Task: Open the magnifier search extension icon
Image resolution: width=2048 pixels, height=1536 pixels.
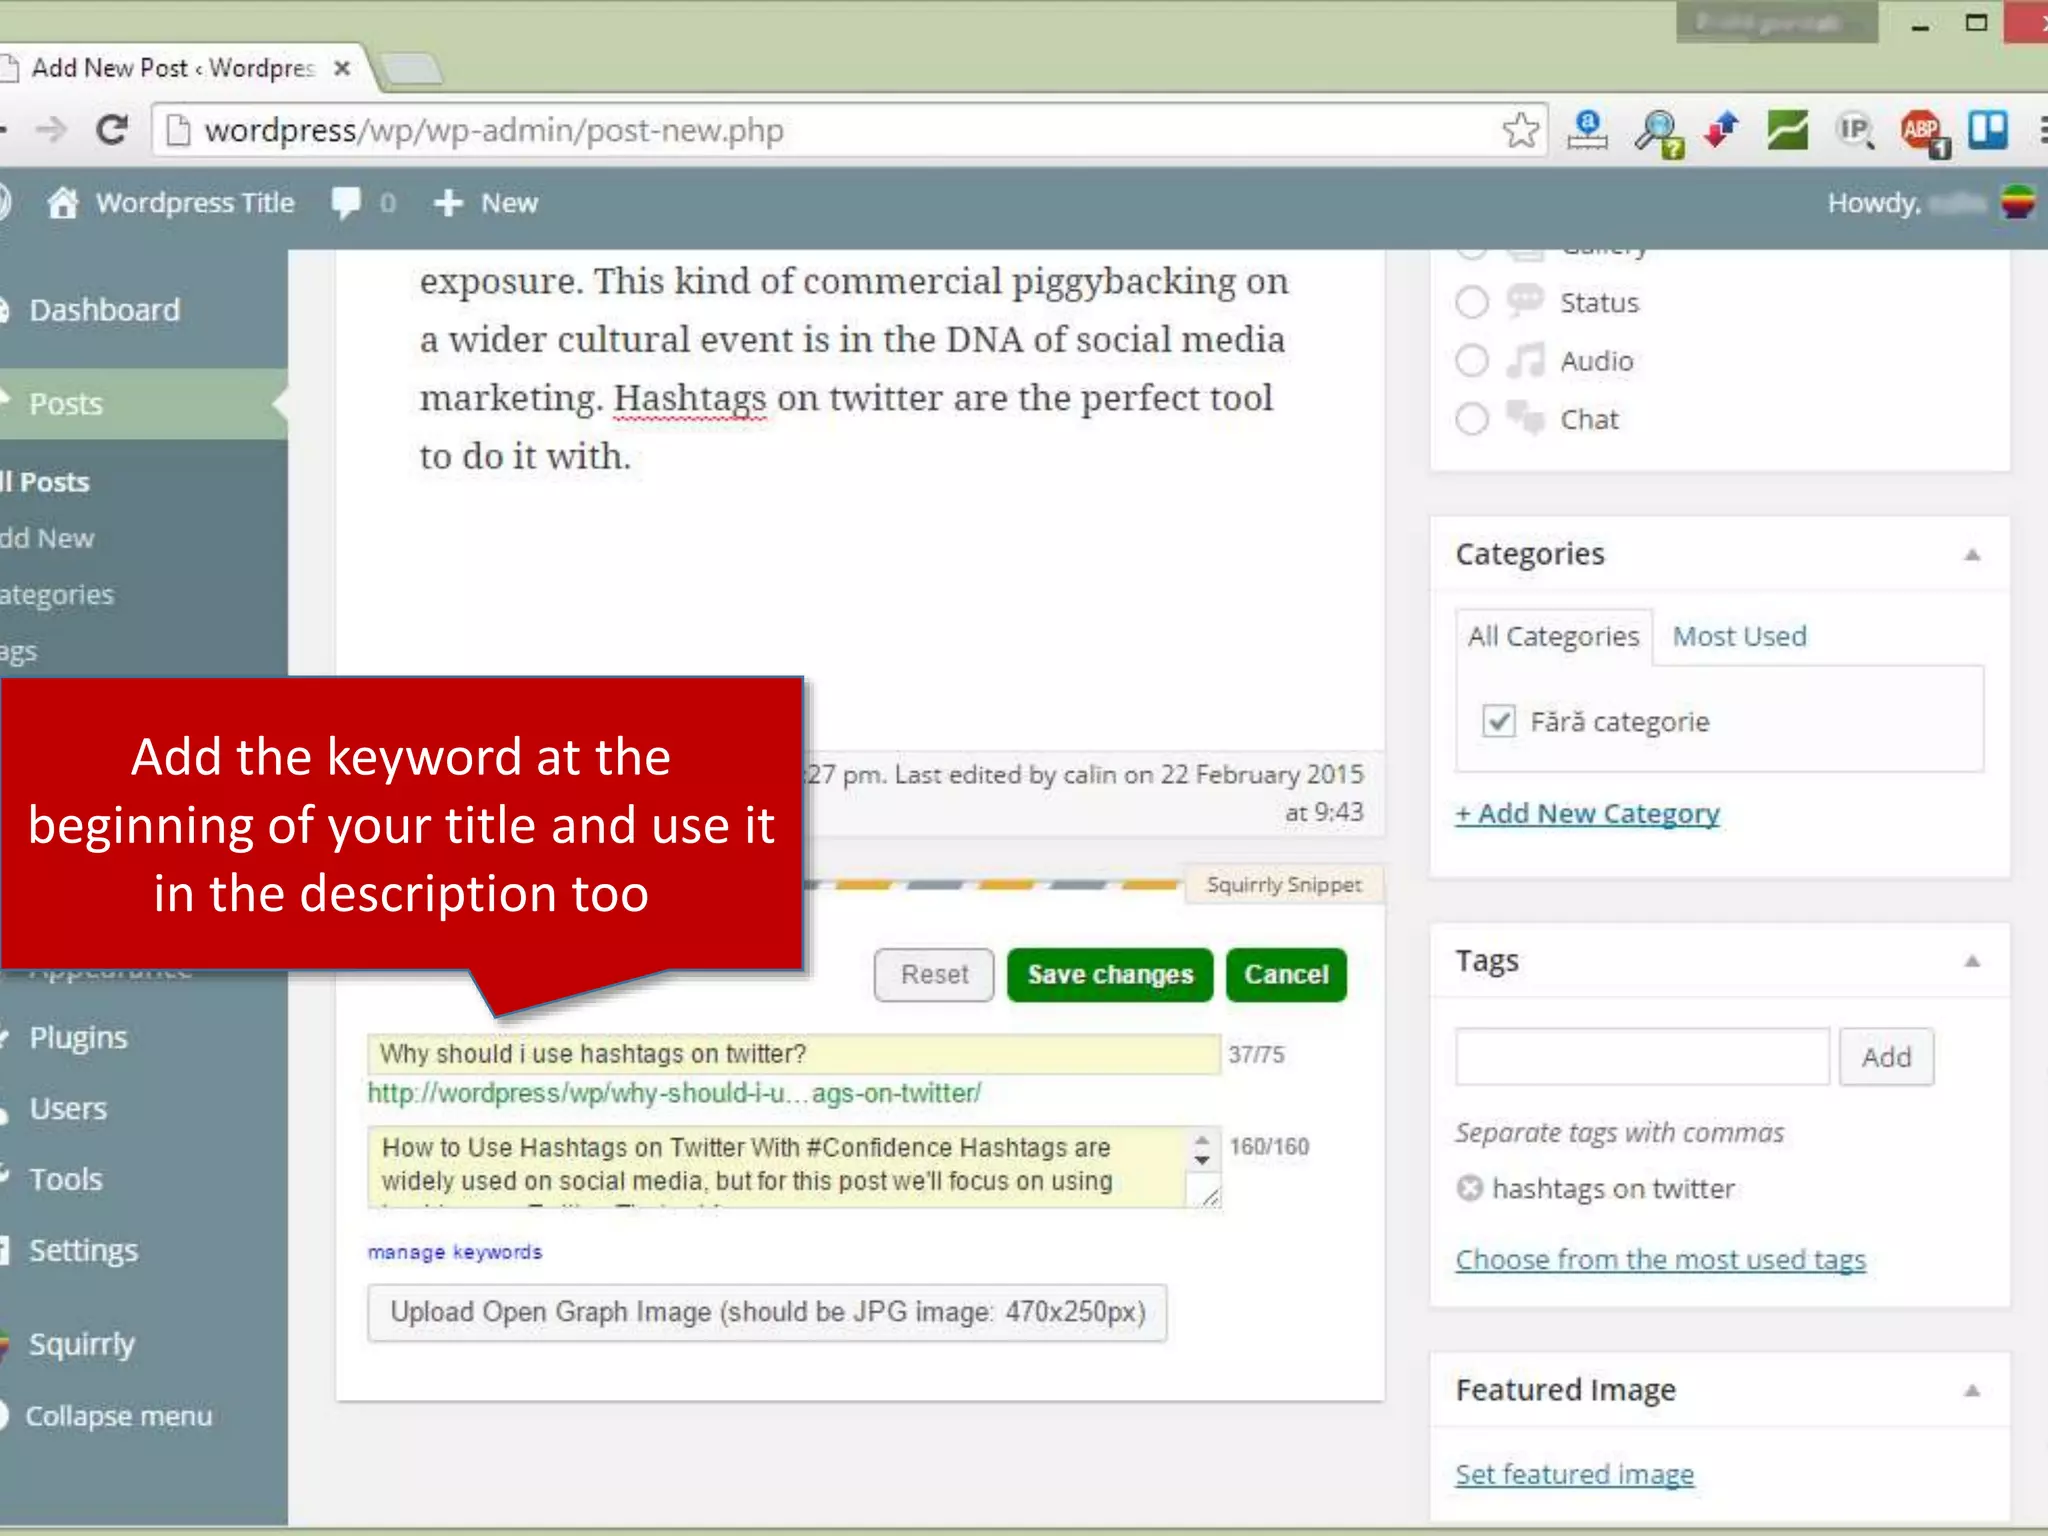Action: (x=1658, y=132)
